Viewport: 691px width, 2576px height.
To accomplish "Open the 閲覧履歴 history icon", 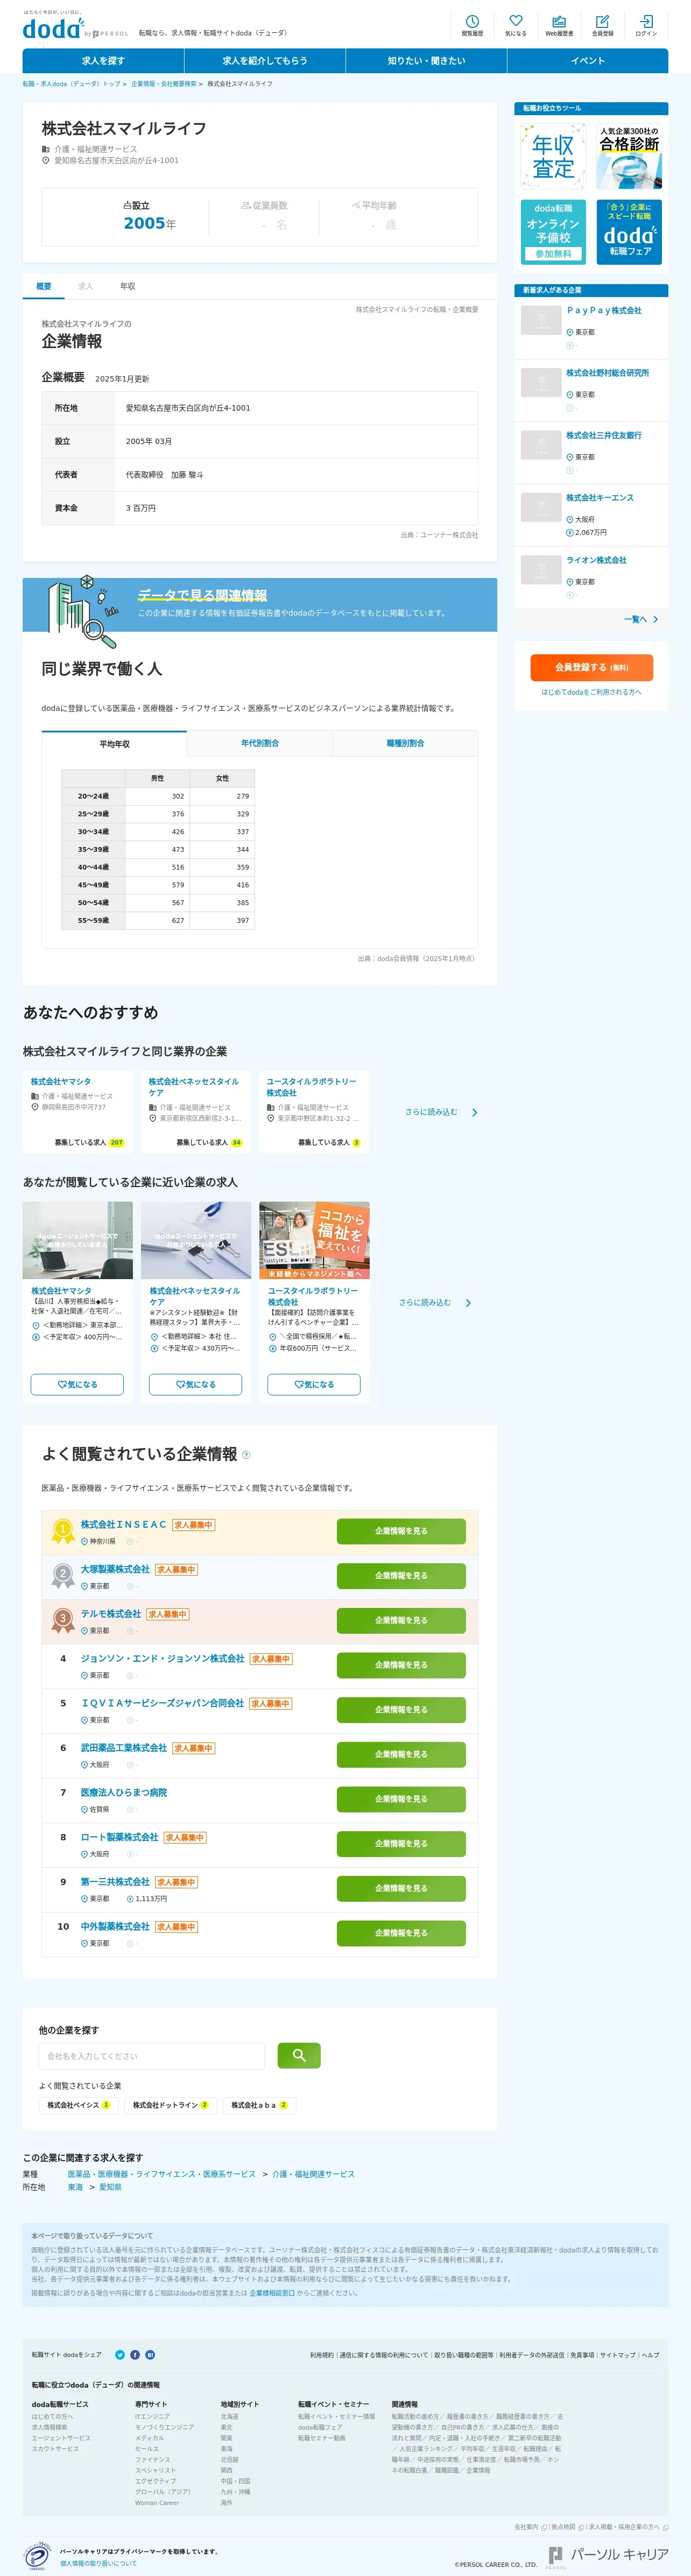I will point(472,25).
